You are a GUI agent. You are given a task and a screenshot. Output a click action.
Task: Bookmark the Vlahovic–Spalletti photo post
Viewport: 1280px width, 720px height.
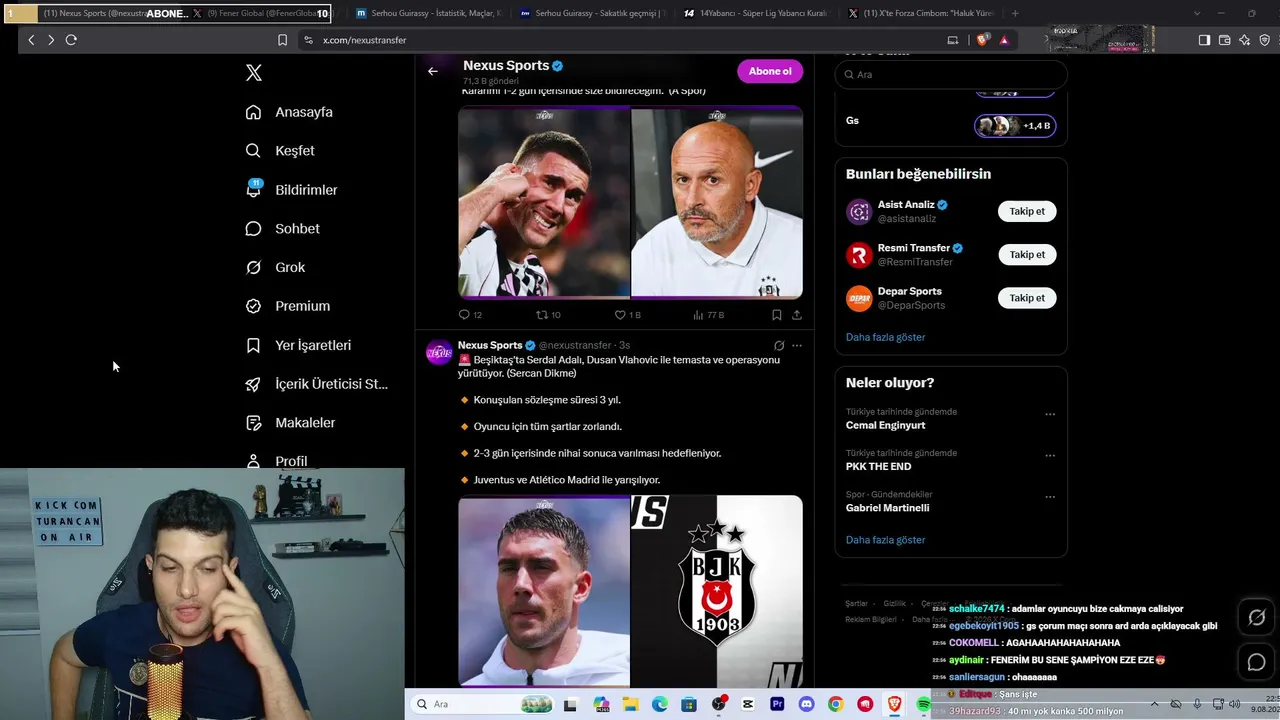click(776, 315)
